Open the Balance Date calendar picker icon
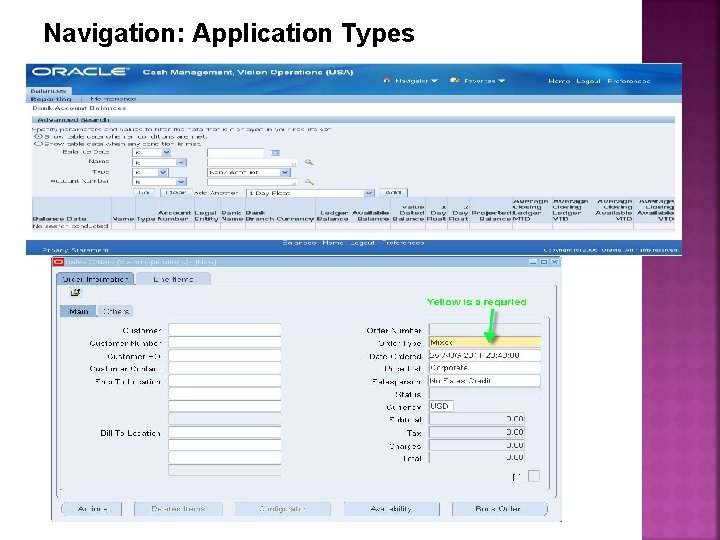This screenshot has height=540, width=720. click(x=275, y=153)
